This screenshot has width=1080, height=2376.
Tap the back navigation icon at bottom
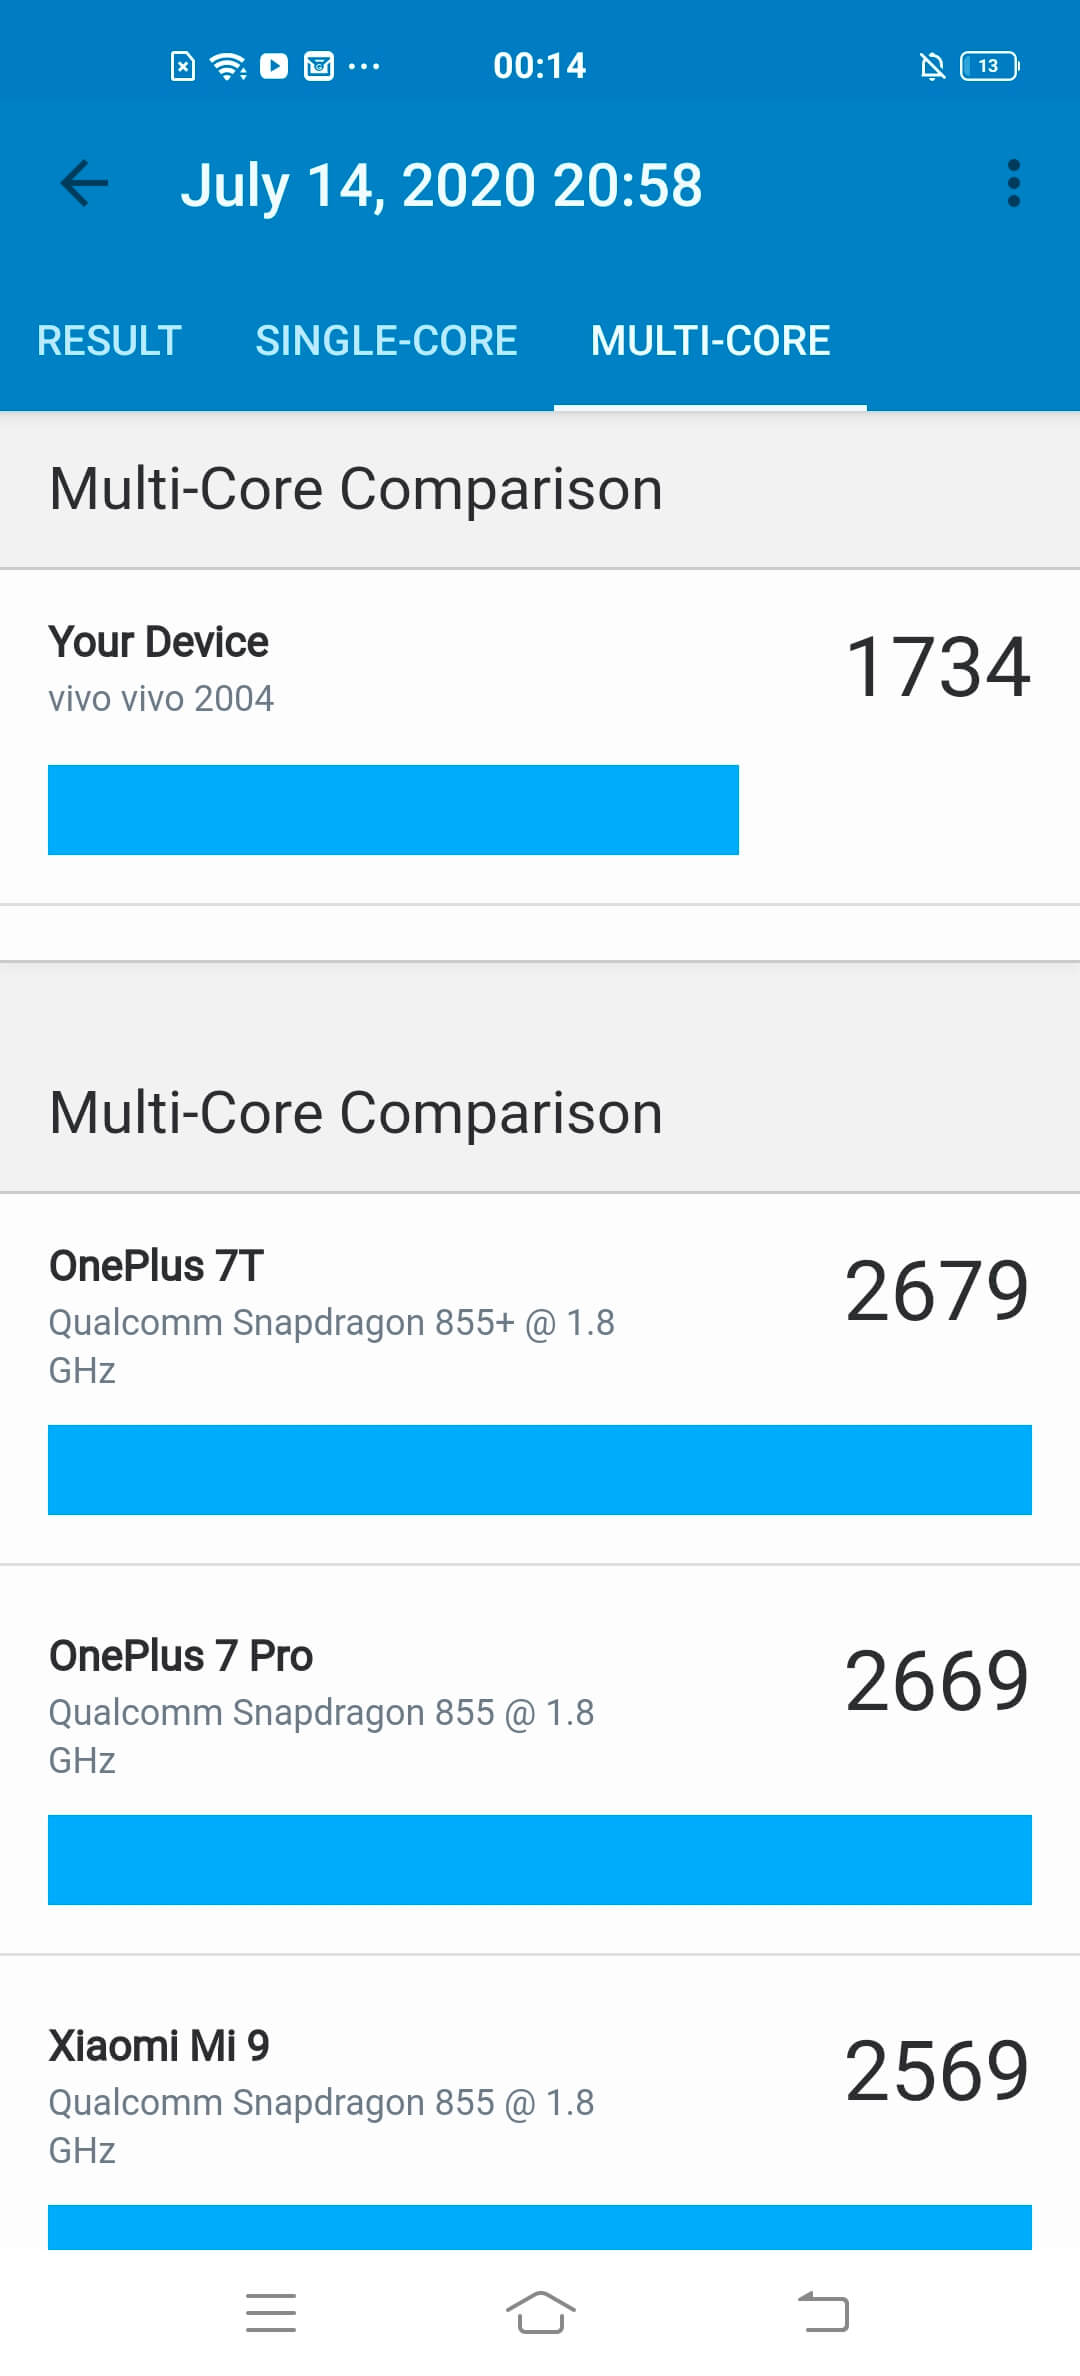pos(823,2312)
